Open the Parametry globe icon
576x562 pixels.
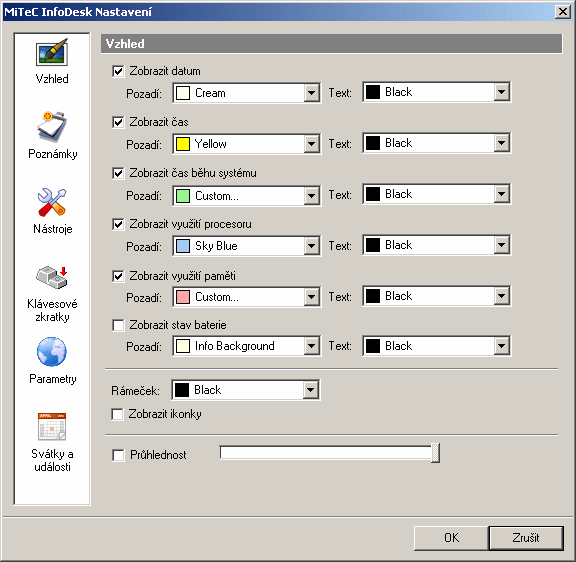tap(52, 352)
